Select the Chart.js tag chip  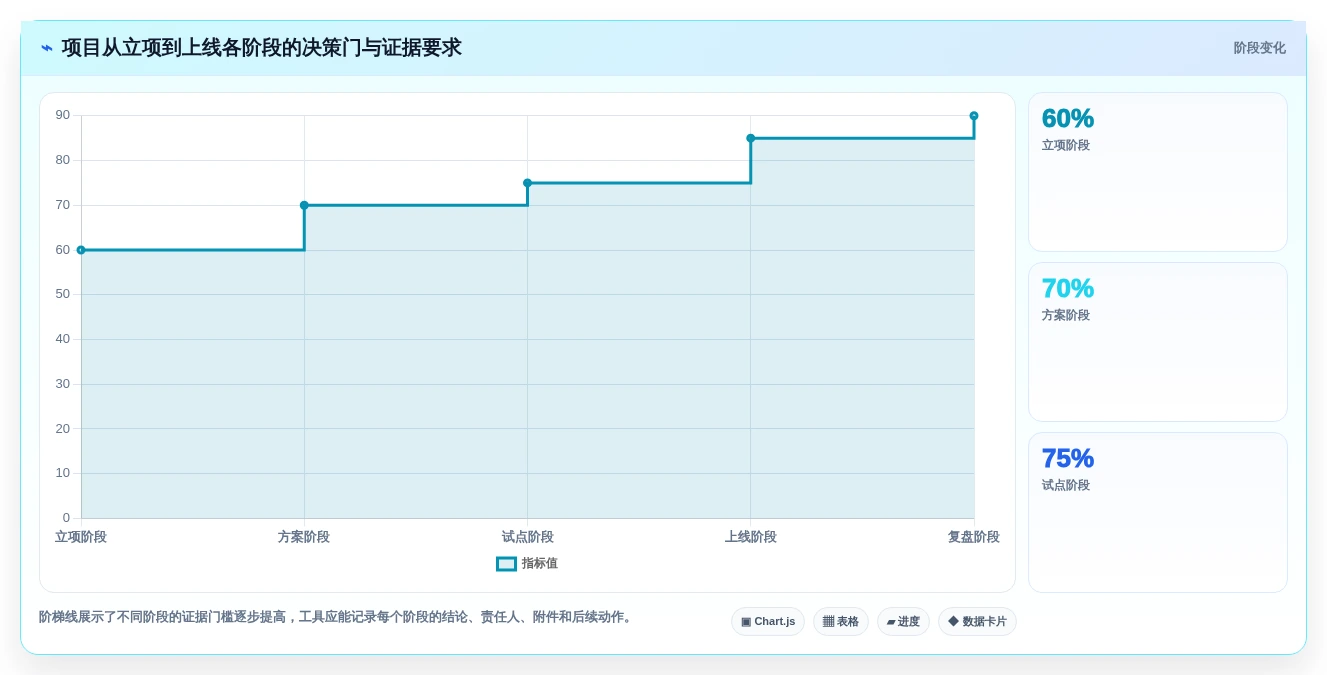(768, 622)
